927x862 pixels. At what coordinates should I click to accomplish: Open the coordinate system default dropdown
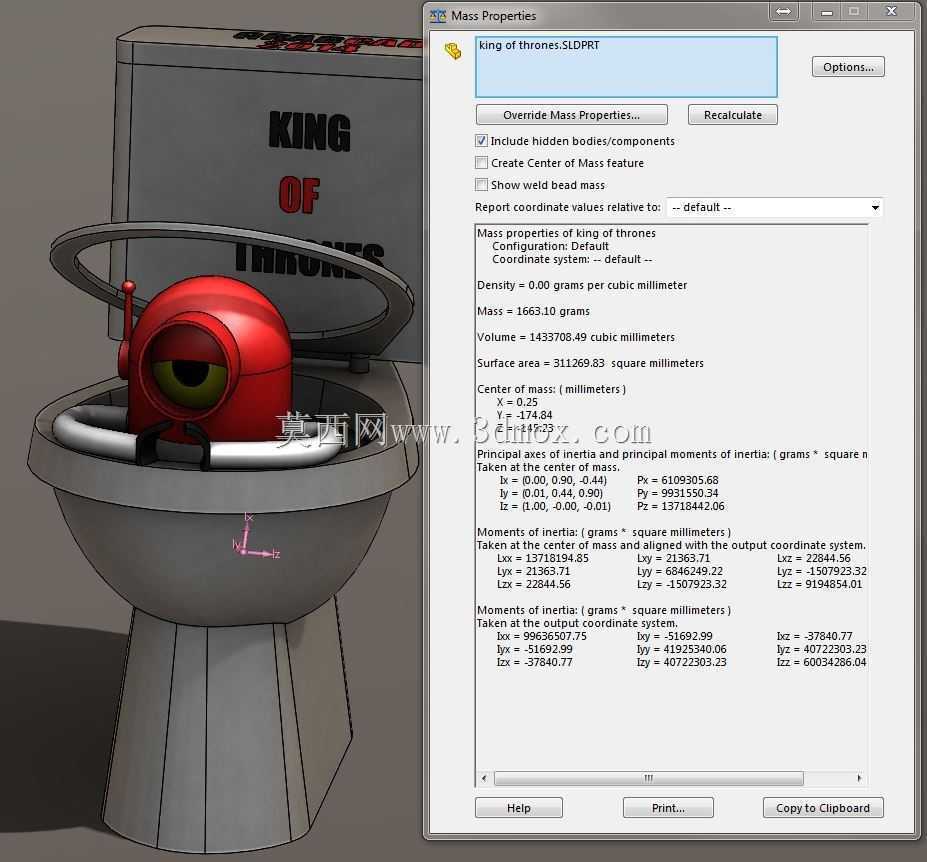[x=774, y=208]
